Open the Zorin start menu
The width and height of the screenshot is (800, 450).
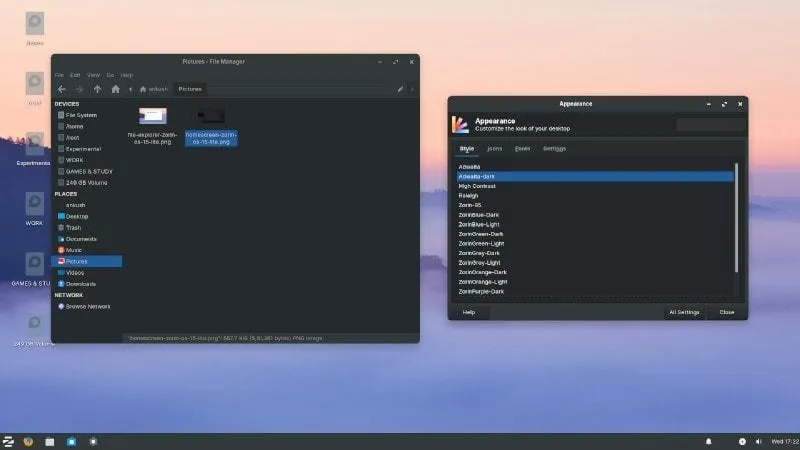click(9, 441)
